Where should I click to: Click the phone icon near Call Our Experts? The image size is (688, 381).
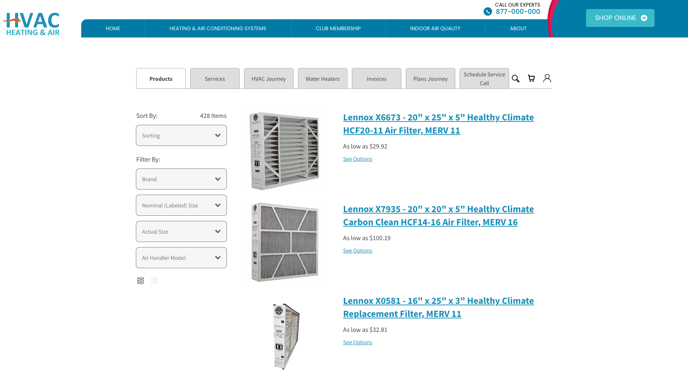pyautogui.click(x=487, y=11)
